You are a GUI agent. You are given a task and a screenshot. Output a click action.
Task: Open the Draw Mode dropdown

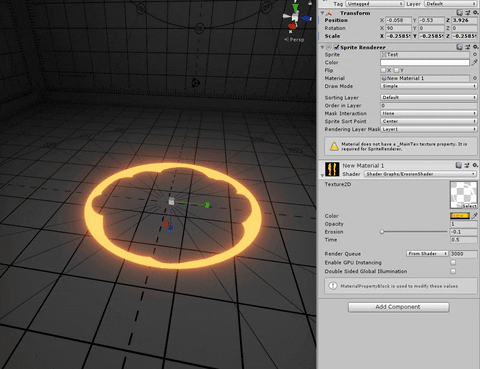pos(429,86)
